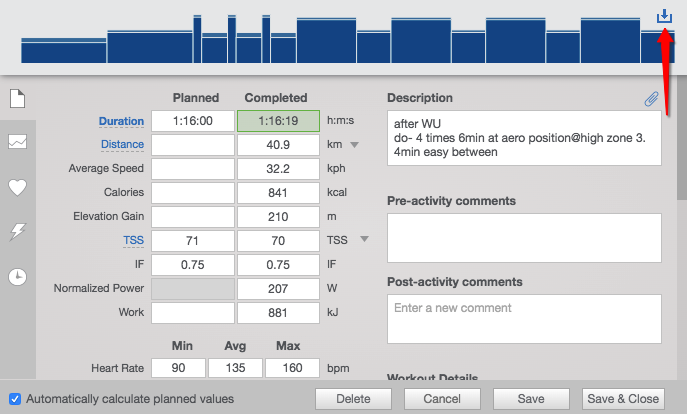The width and height of the screenshot is (687, 414).
Task: Click the Heart Rate Avg field 135
Action: [x=235, y=368]
